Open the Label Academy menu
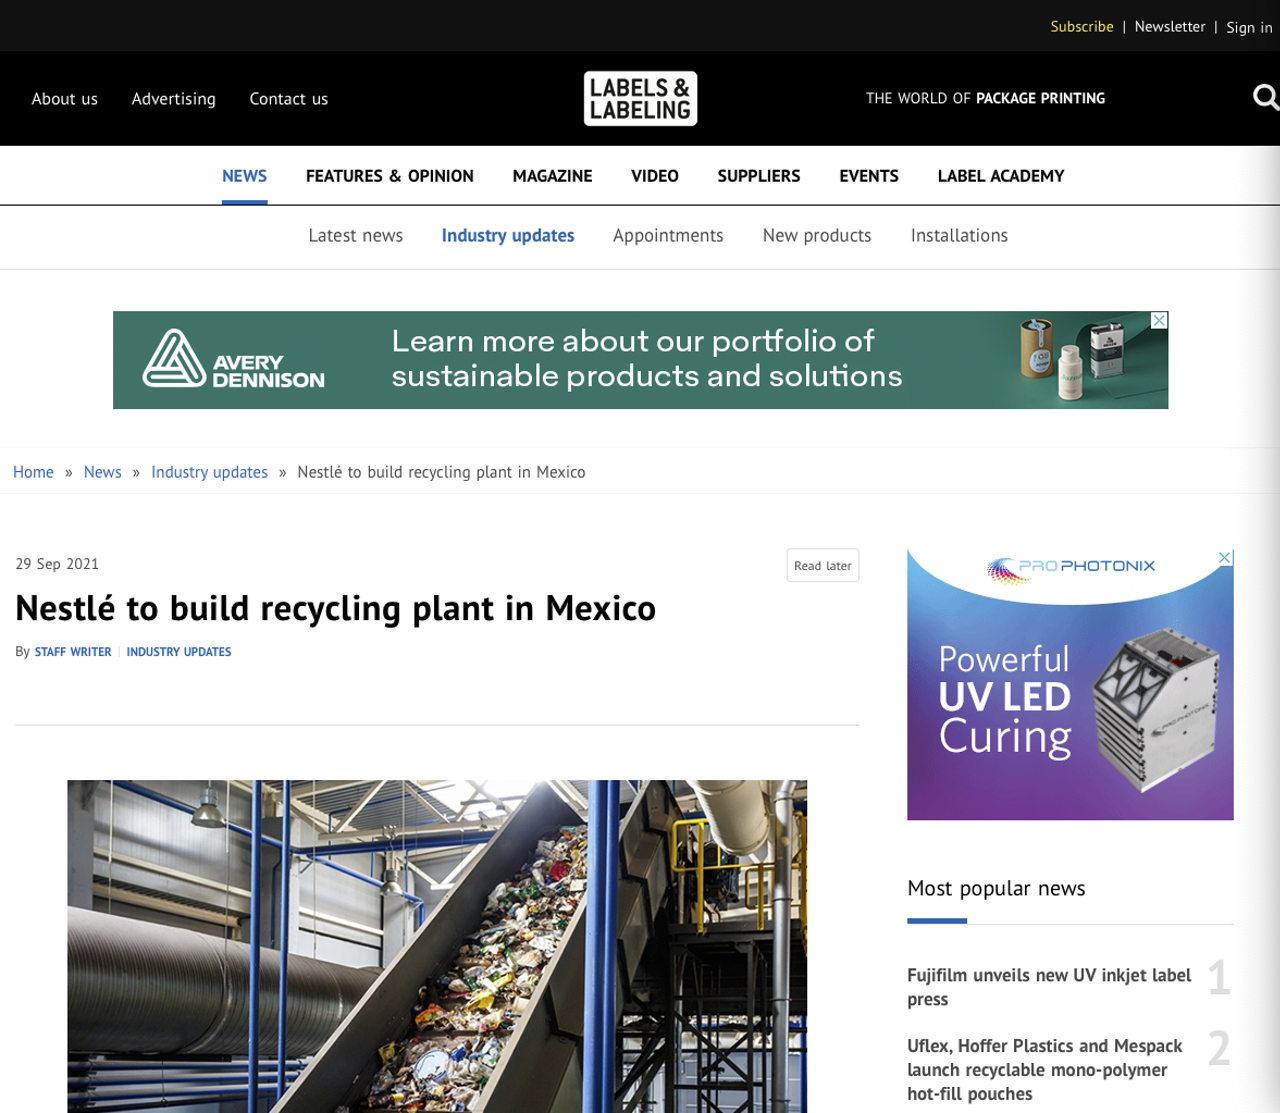1280x1113 pixels. (1000, 176)
